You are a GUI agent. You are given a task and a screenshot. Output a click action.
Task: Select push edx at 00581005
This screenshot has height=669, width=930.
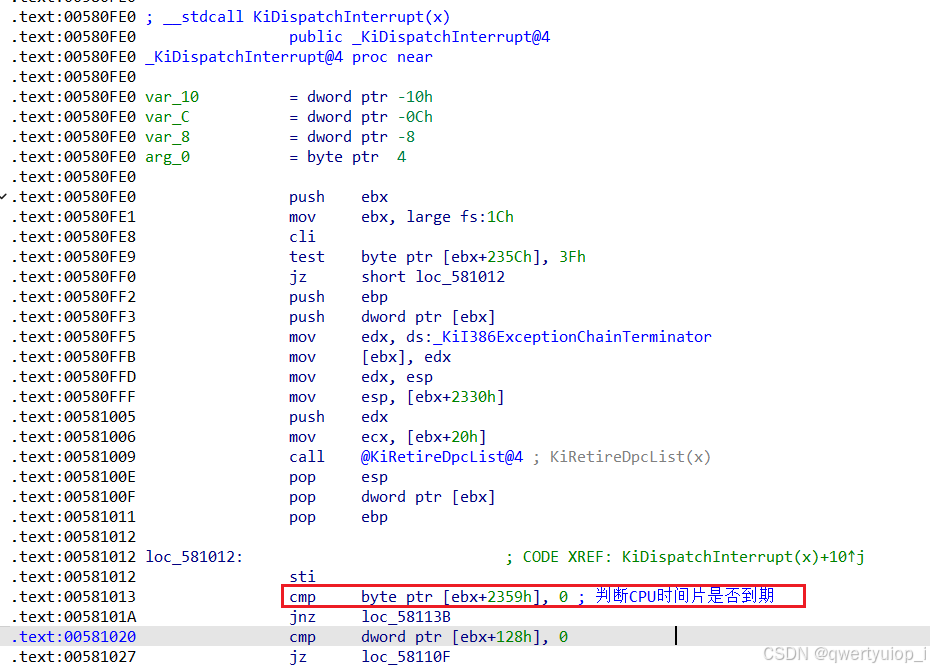tap(338, 417)
